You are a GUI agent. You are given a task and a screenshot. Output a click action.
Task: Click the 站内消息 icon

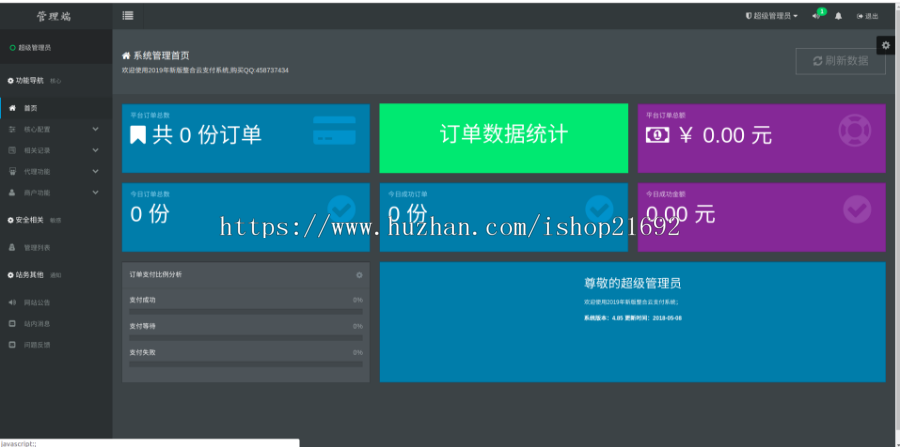pos(13,324)
